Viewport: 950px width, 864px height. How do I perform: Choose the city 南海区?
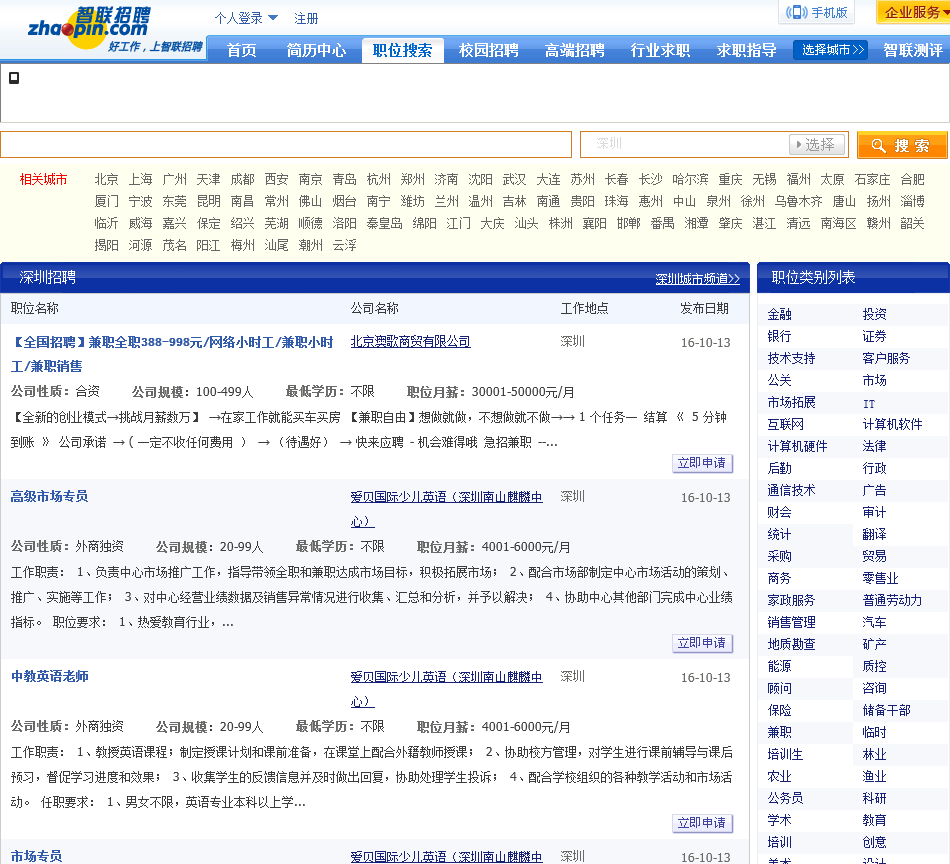point(838,224)
